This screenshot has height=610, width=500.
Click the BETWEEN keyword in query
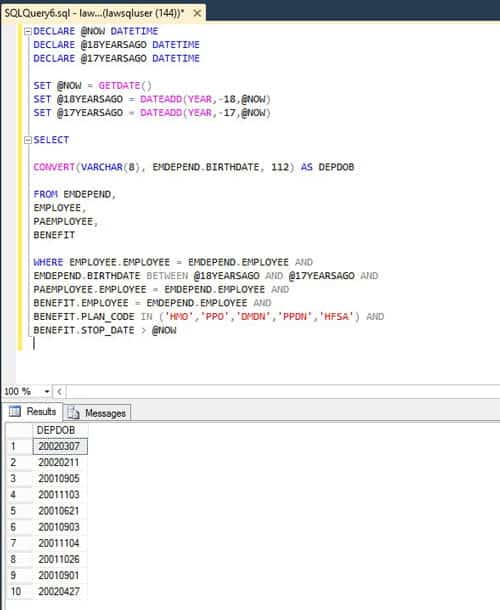pos(167,276)
